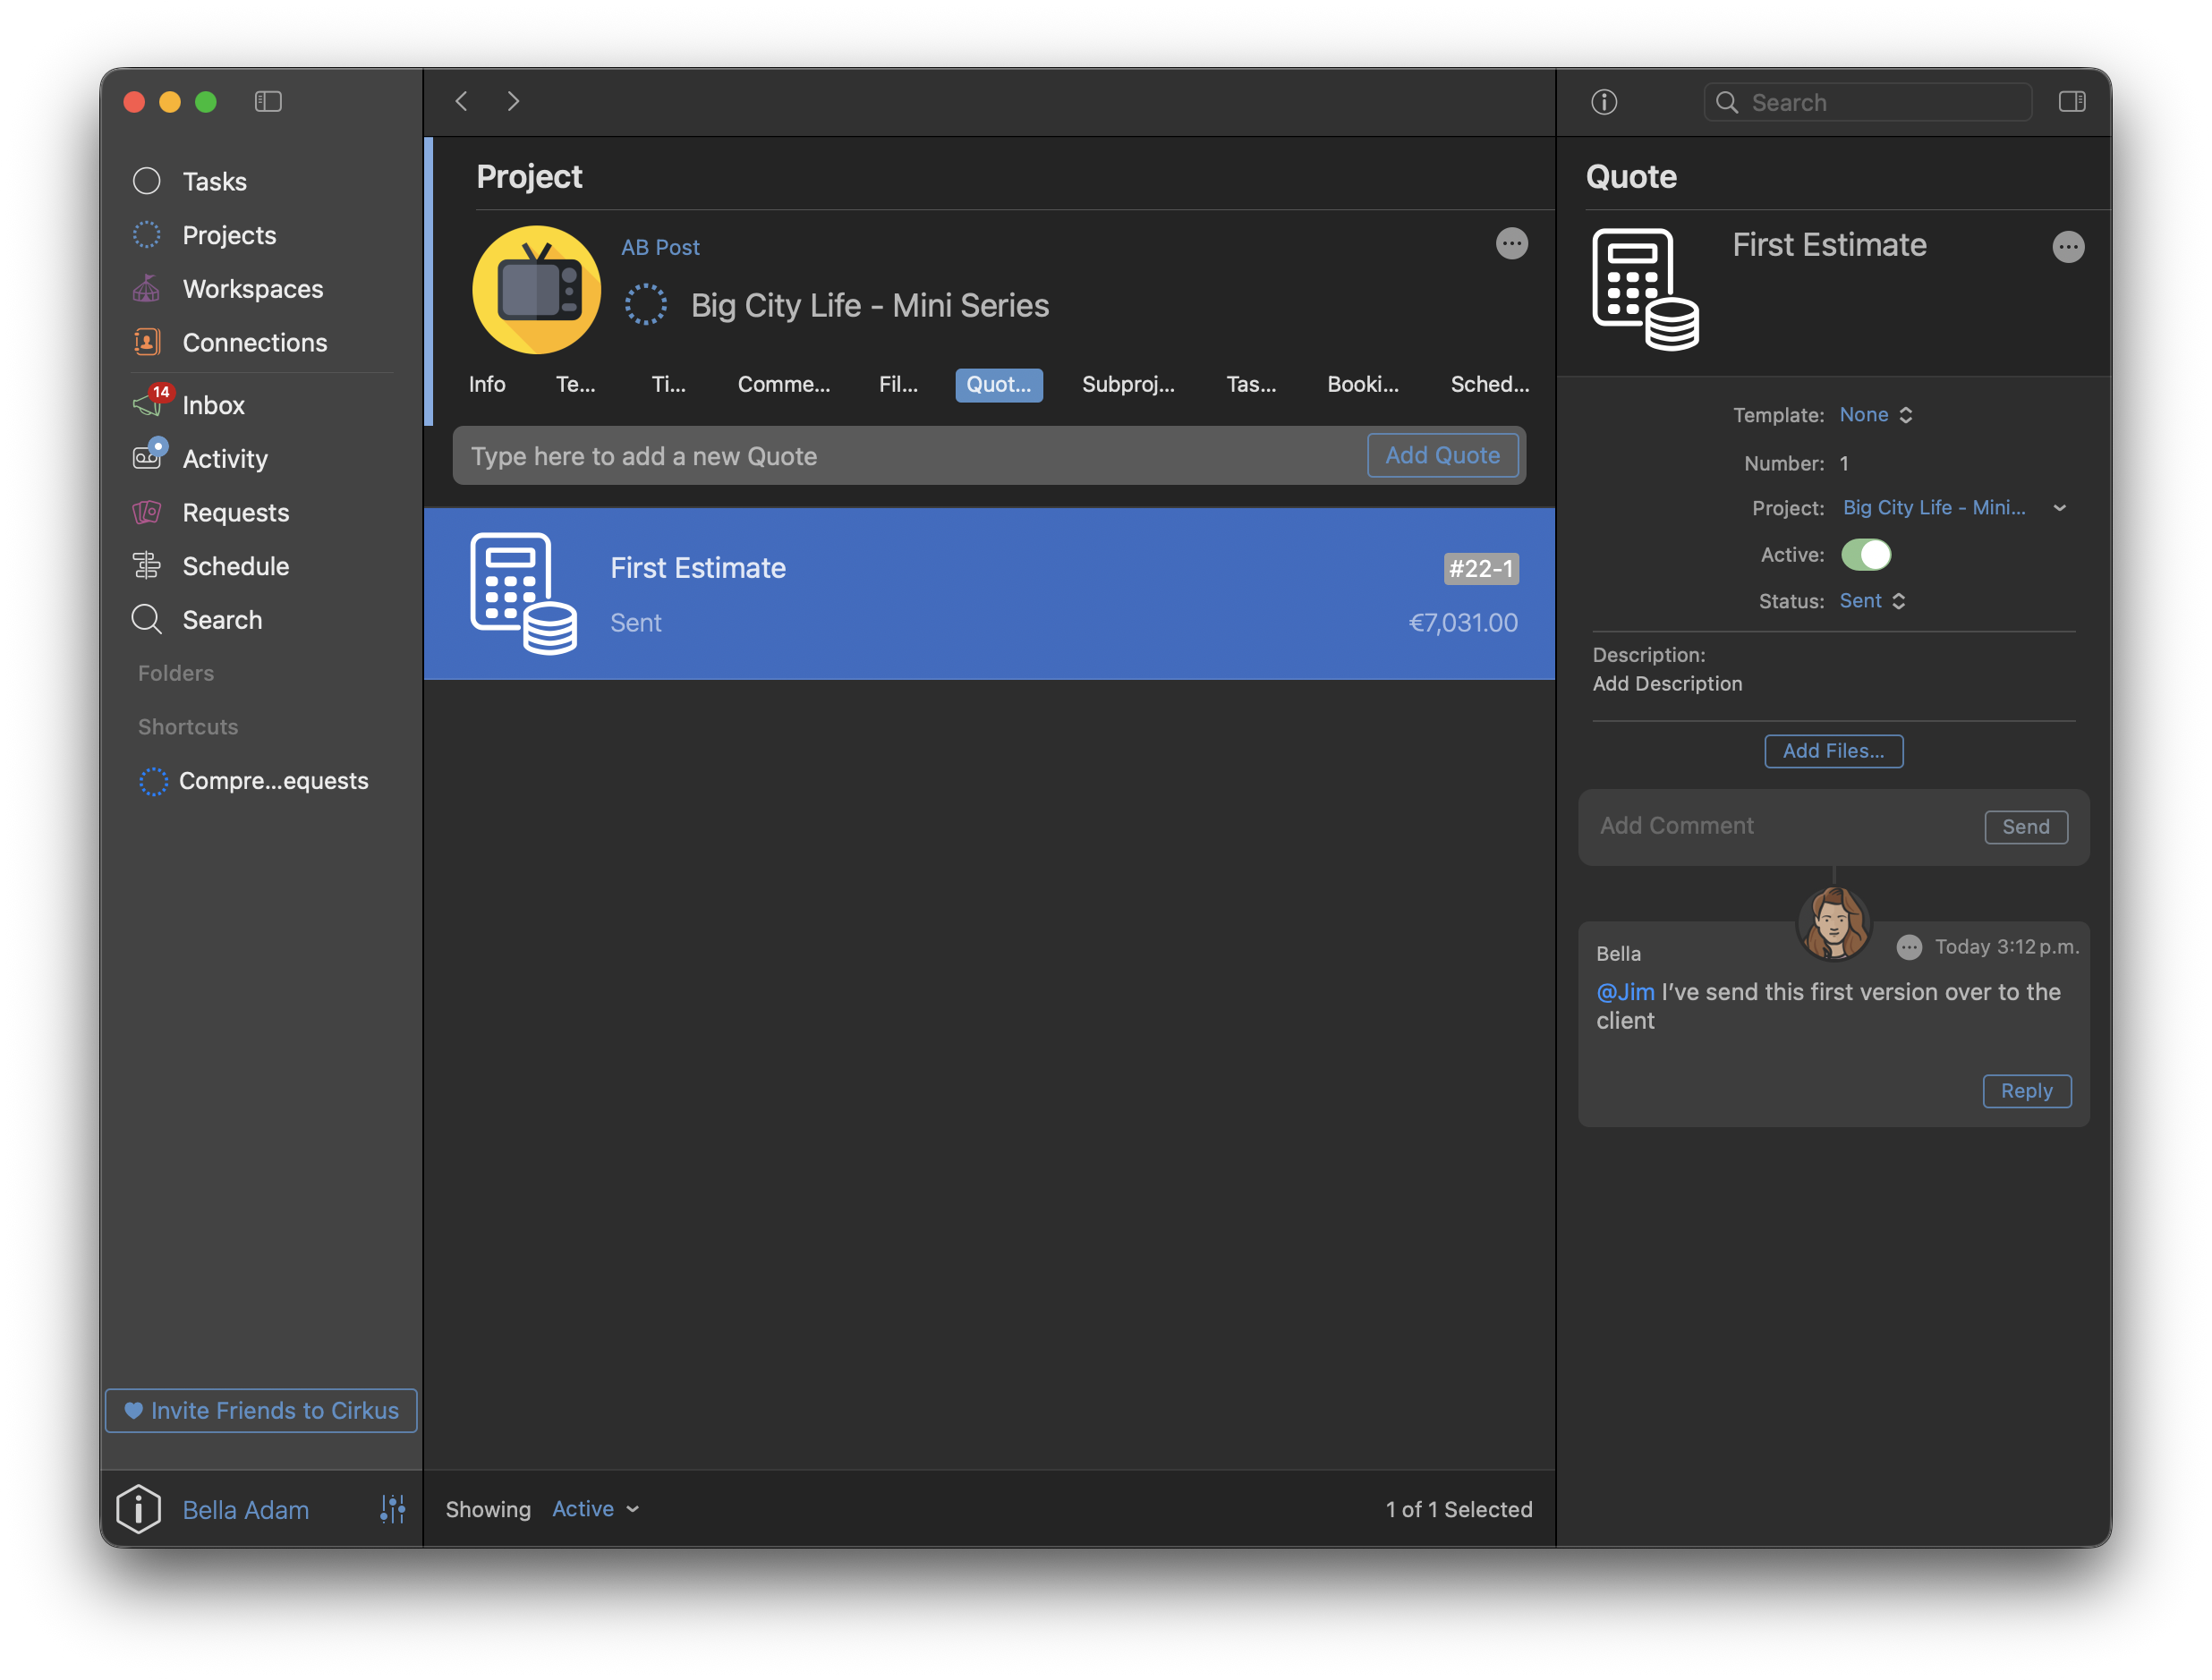
Task: Switch to the Info tab
Action: click(487, 385)
